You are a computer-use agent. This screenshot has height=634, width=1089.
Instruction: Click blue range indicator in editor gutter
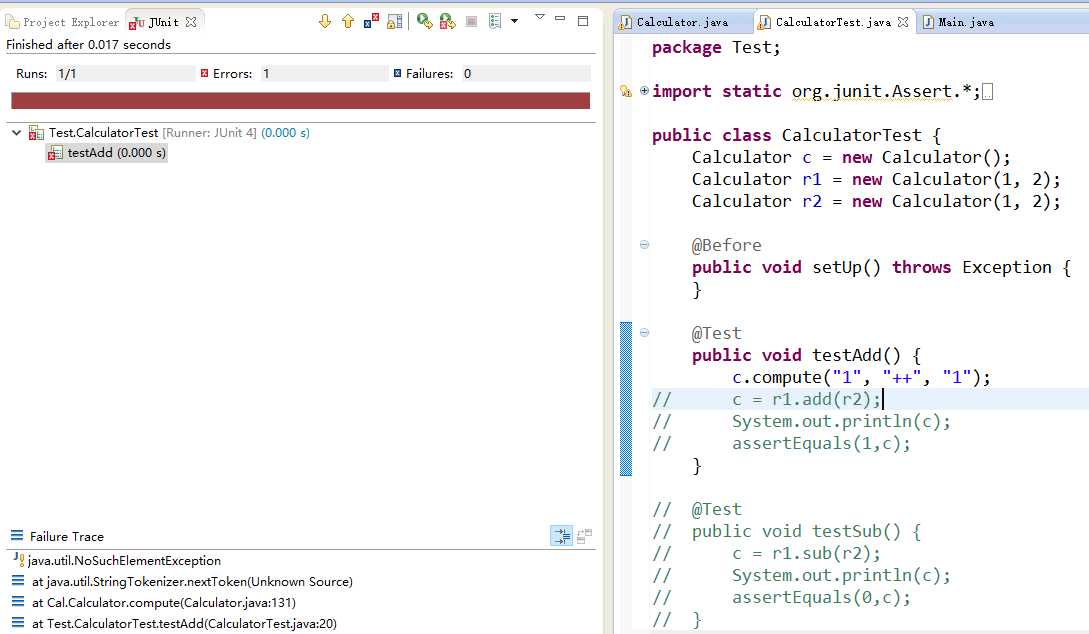(626, 399)
